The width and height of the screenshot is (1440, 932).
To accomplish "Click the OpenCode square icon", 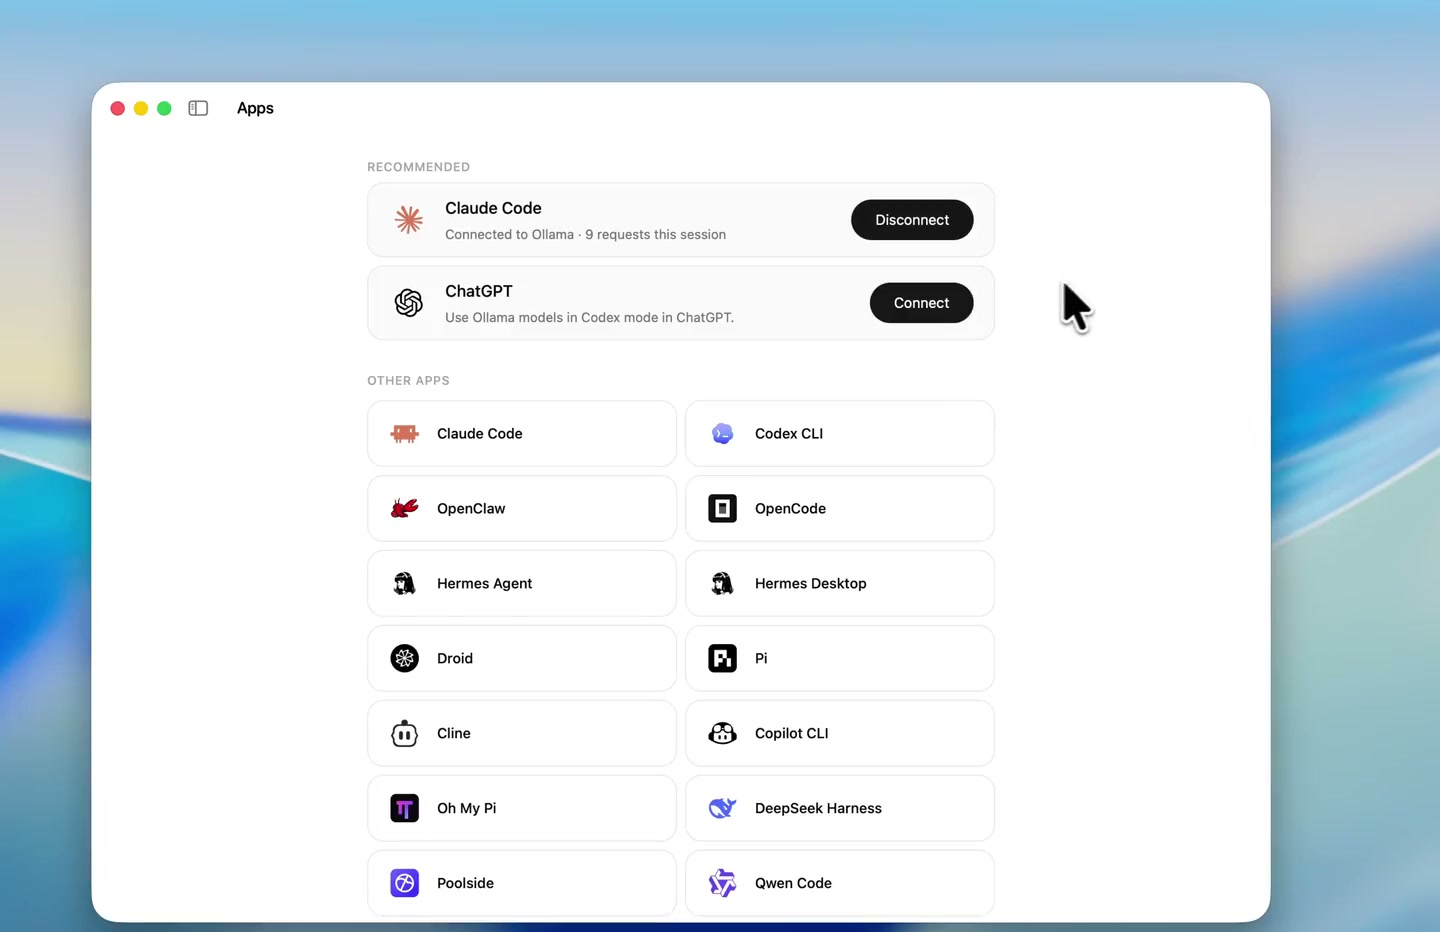I will [722, 509].
